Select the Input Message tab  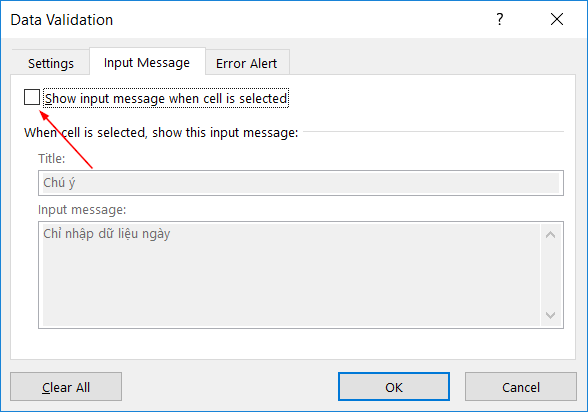147,62
